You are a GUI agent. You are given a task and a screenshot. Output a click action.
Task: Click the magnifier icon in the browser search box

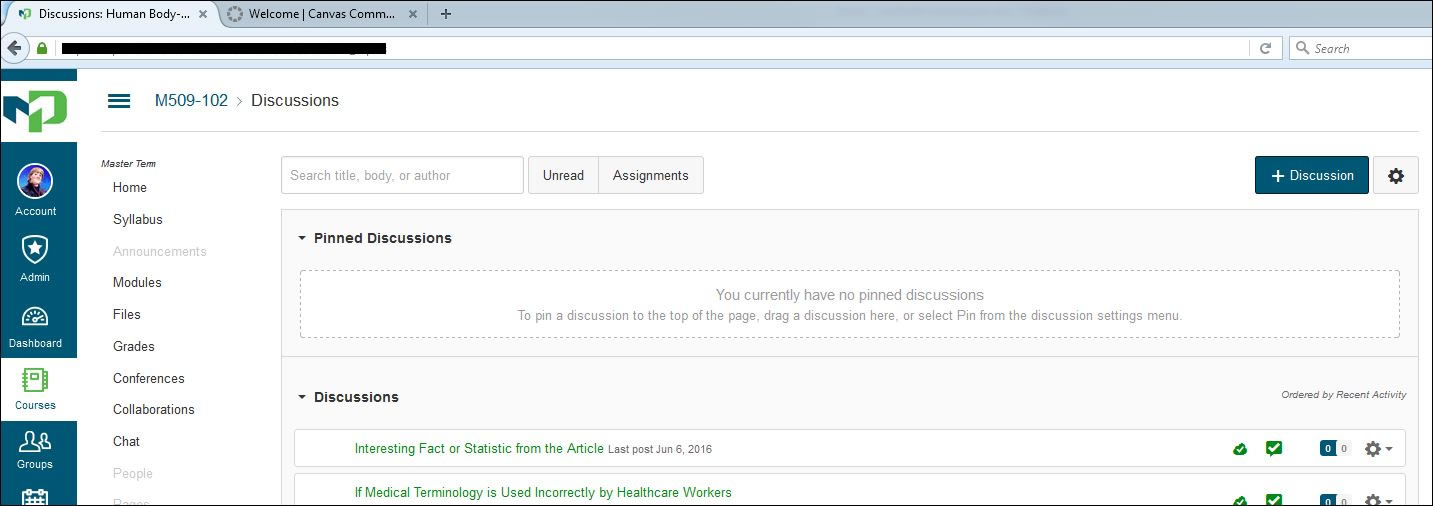pos(1302,48)
